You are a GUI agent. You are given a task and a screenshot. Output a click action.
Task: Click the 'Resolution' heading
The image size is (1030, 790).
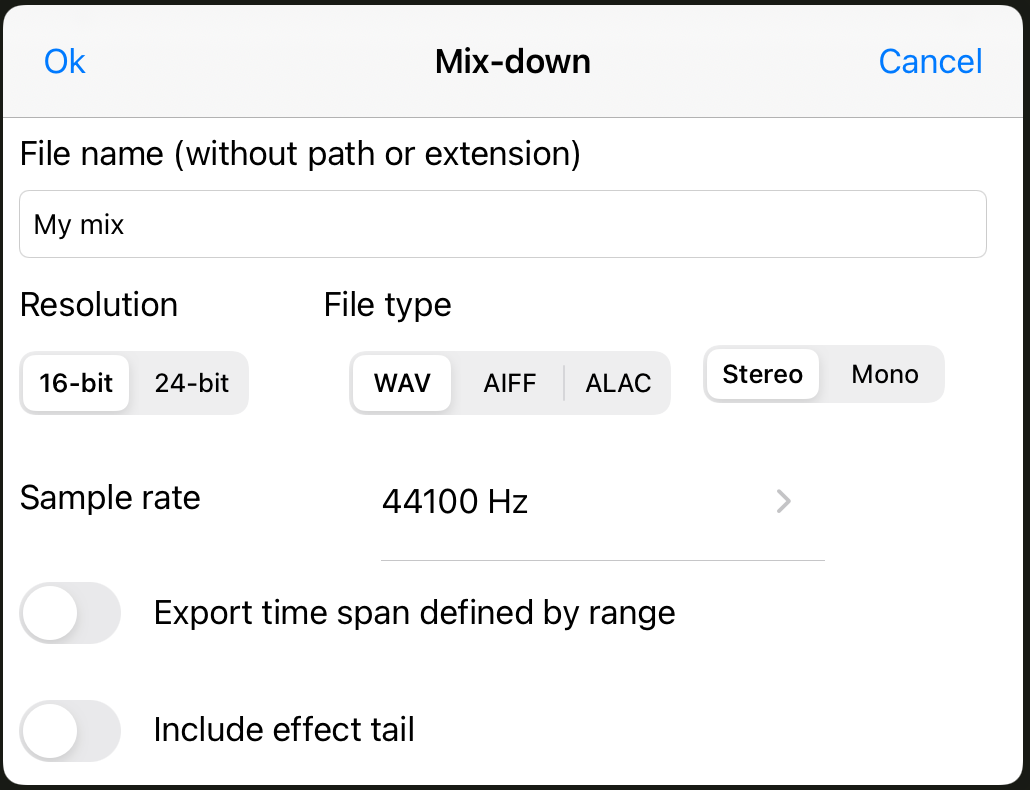99,305
